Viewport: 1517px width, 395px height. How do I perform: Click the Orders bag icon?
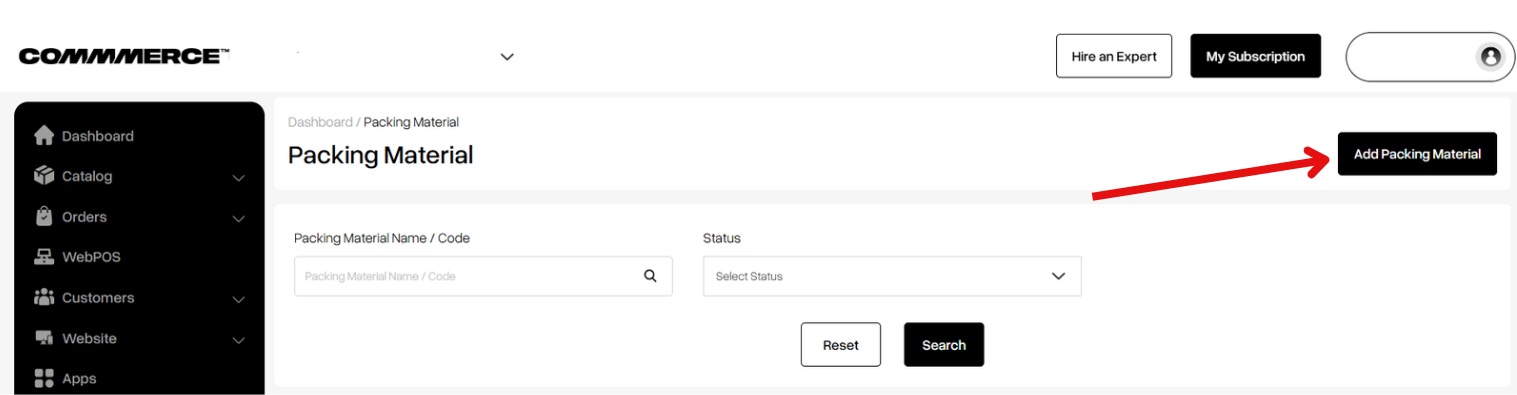click(44, 216)
